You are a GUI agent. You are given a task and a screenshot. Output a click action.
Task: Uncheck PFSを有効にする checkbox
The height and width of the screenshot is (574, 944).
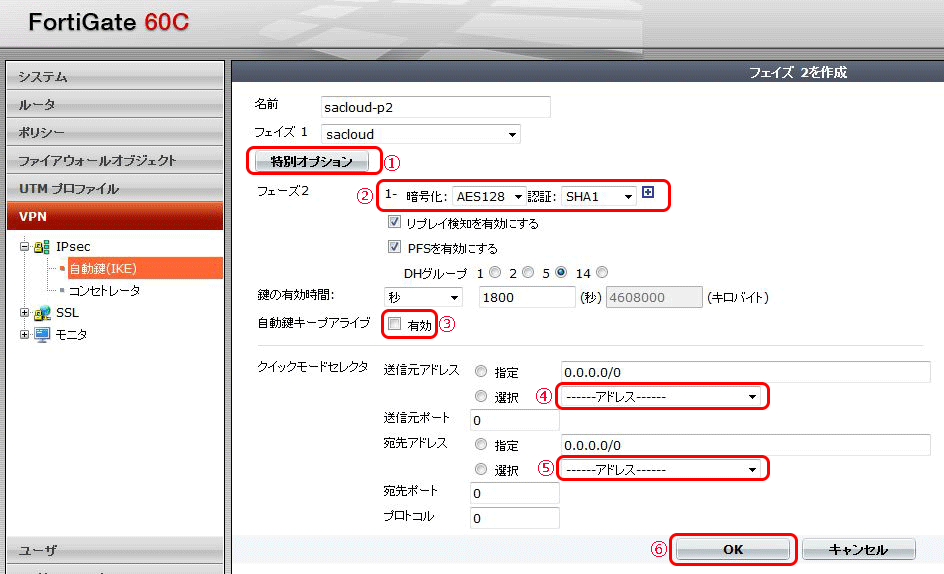click(394, 248)
